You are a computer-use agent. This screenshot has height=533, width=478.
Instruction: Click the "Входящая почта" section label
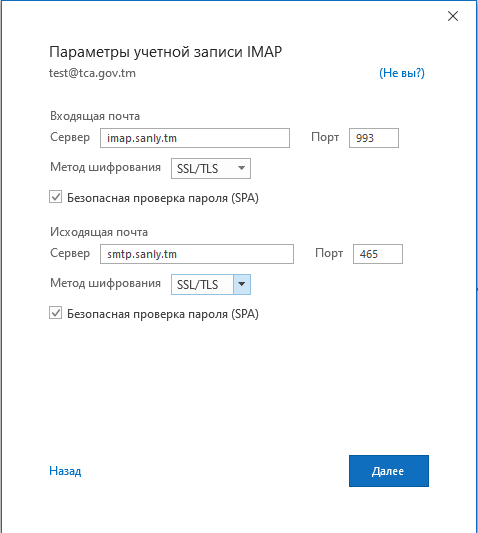95,116
